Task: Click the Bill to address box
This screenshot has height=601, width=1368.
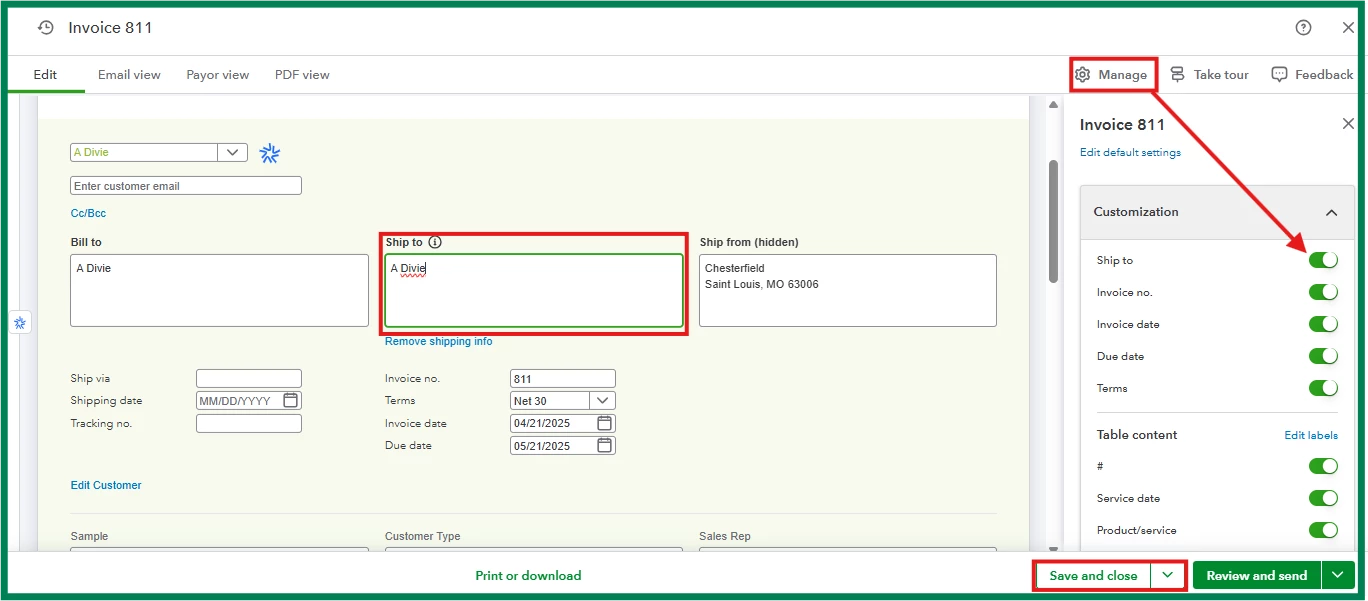Action: pos(219,290)
